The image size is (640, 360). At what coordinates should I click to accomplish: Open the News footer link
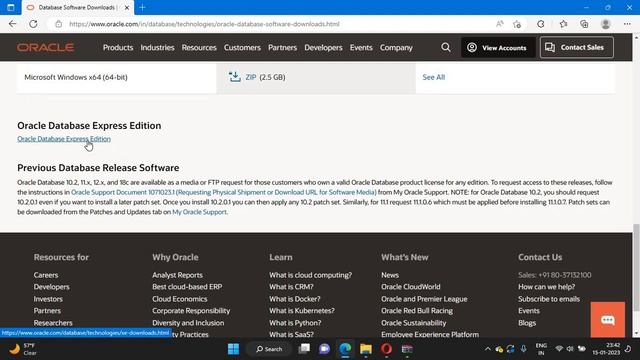point(390,275)
